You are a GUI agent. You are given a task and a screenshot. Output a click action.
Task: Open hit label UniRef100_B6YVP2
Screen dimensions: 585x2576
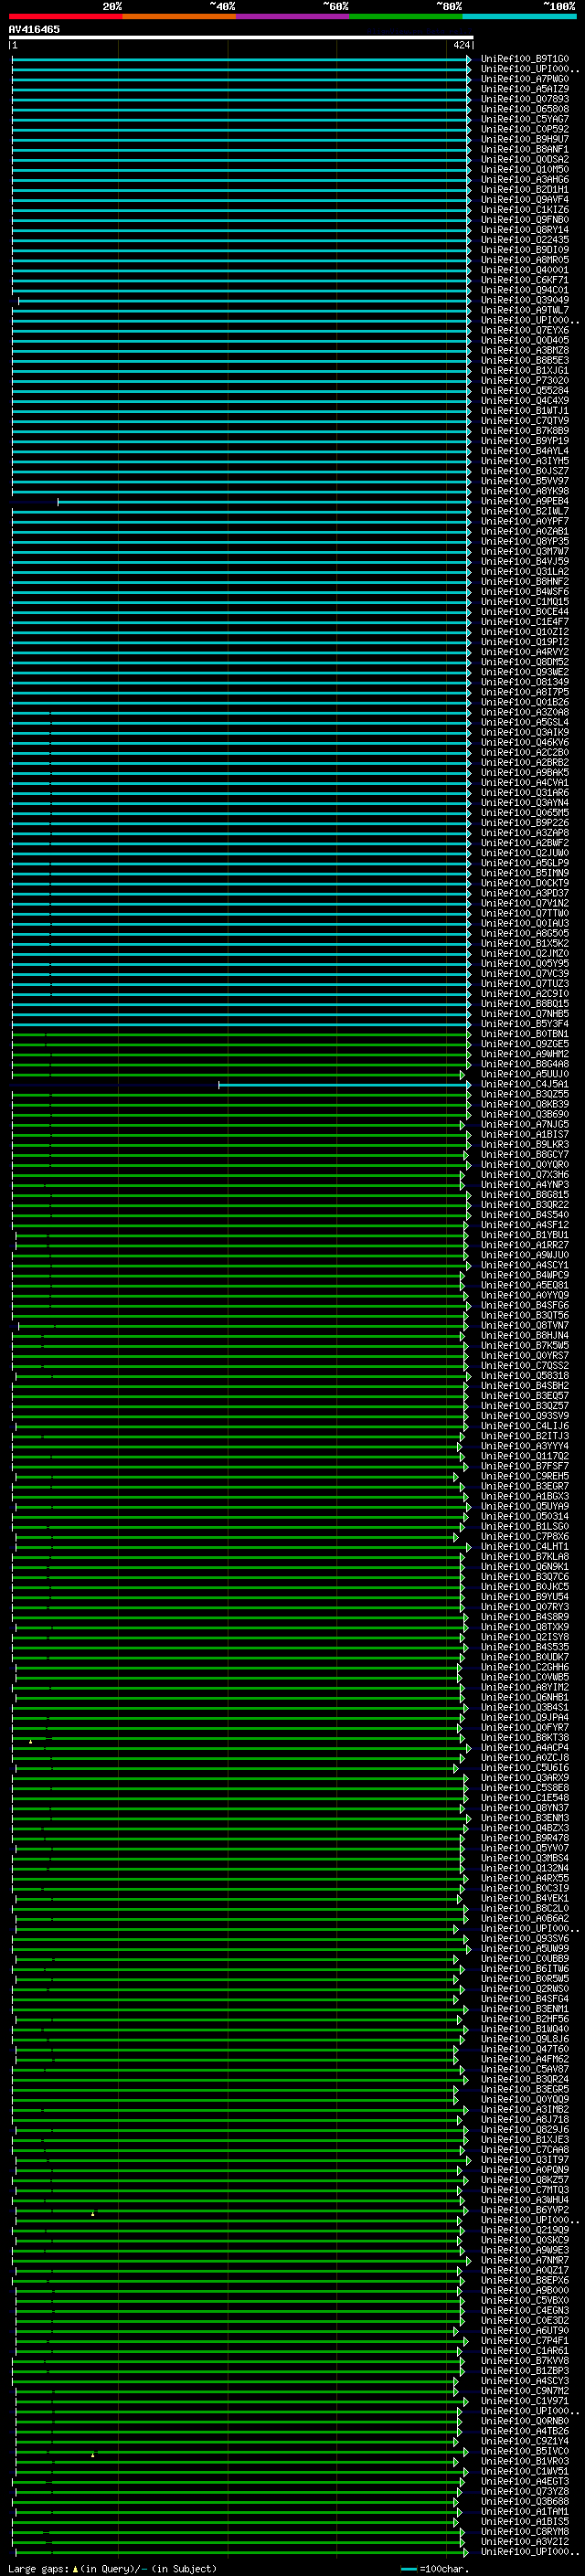[525, 2209]
